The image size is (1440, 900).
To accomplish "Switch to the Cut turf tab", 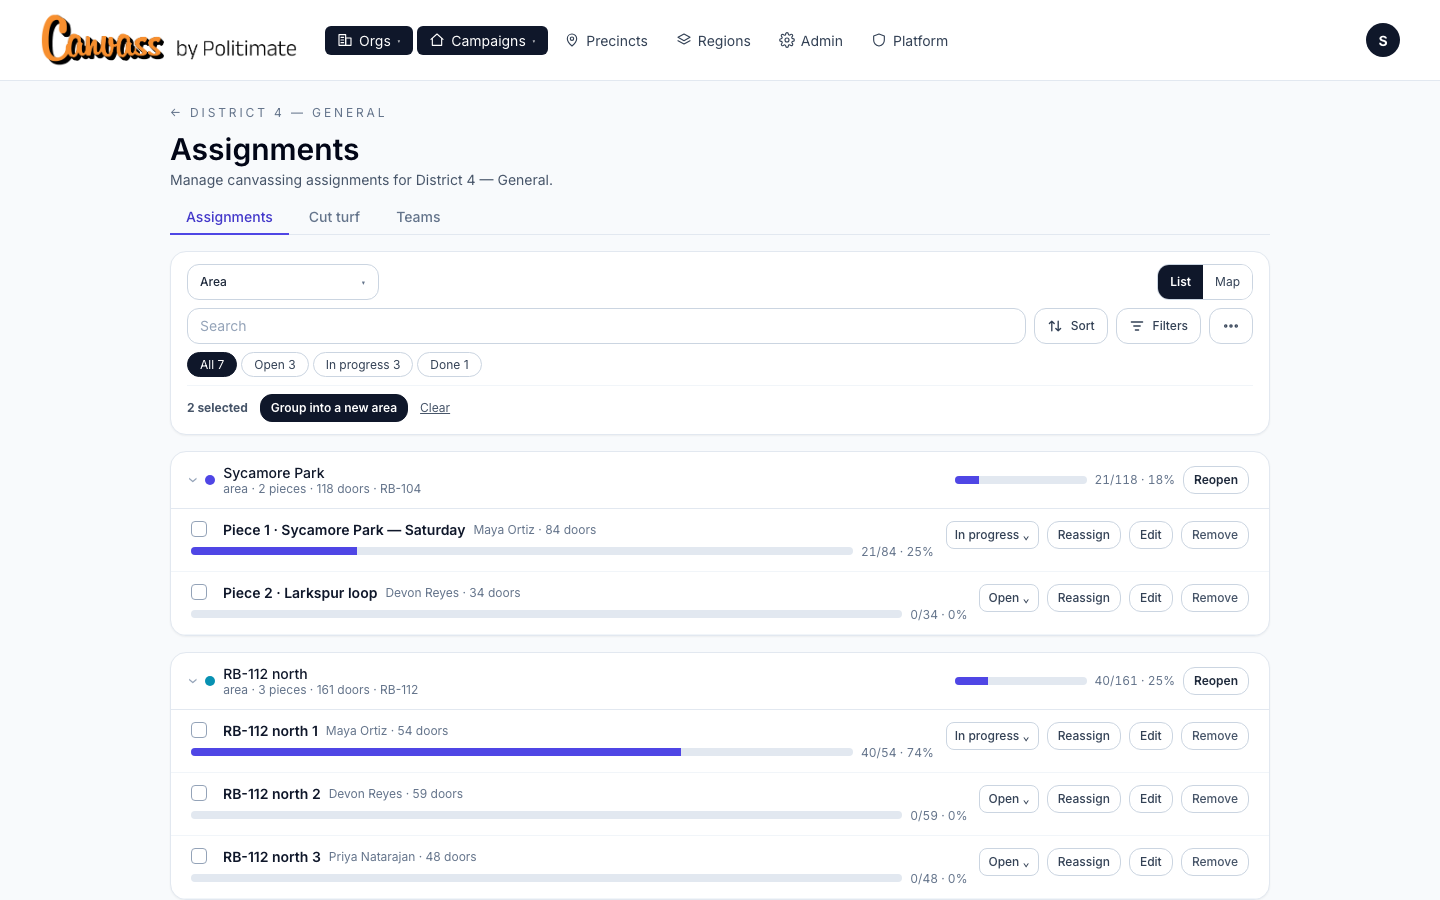I will [x=334, y=217].
